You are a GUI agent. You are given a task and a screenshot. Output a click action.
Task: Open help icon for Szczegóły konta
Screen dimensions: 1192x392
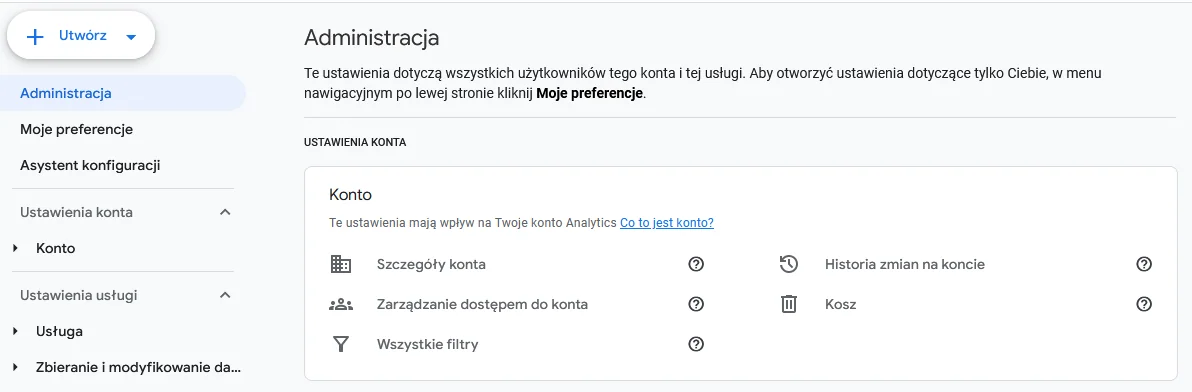click(696, 264)
